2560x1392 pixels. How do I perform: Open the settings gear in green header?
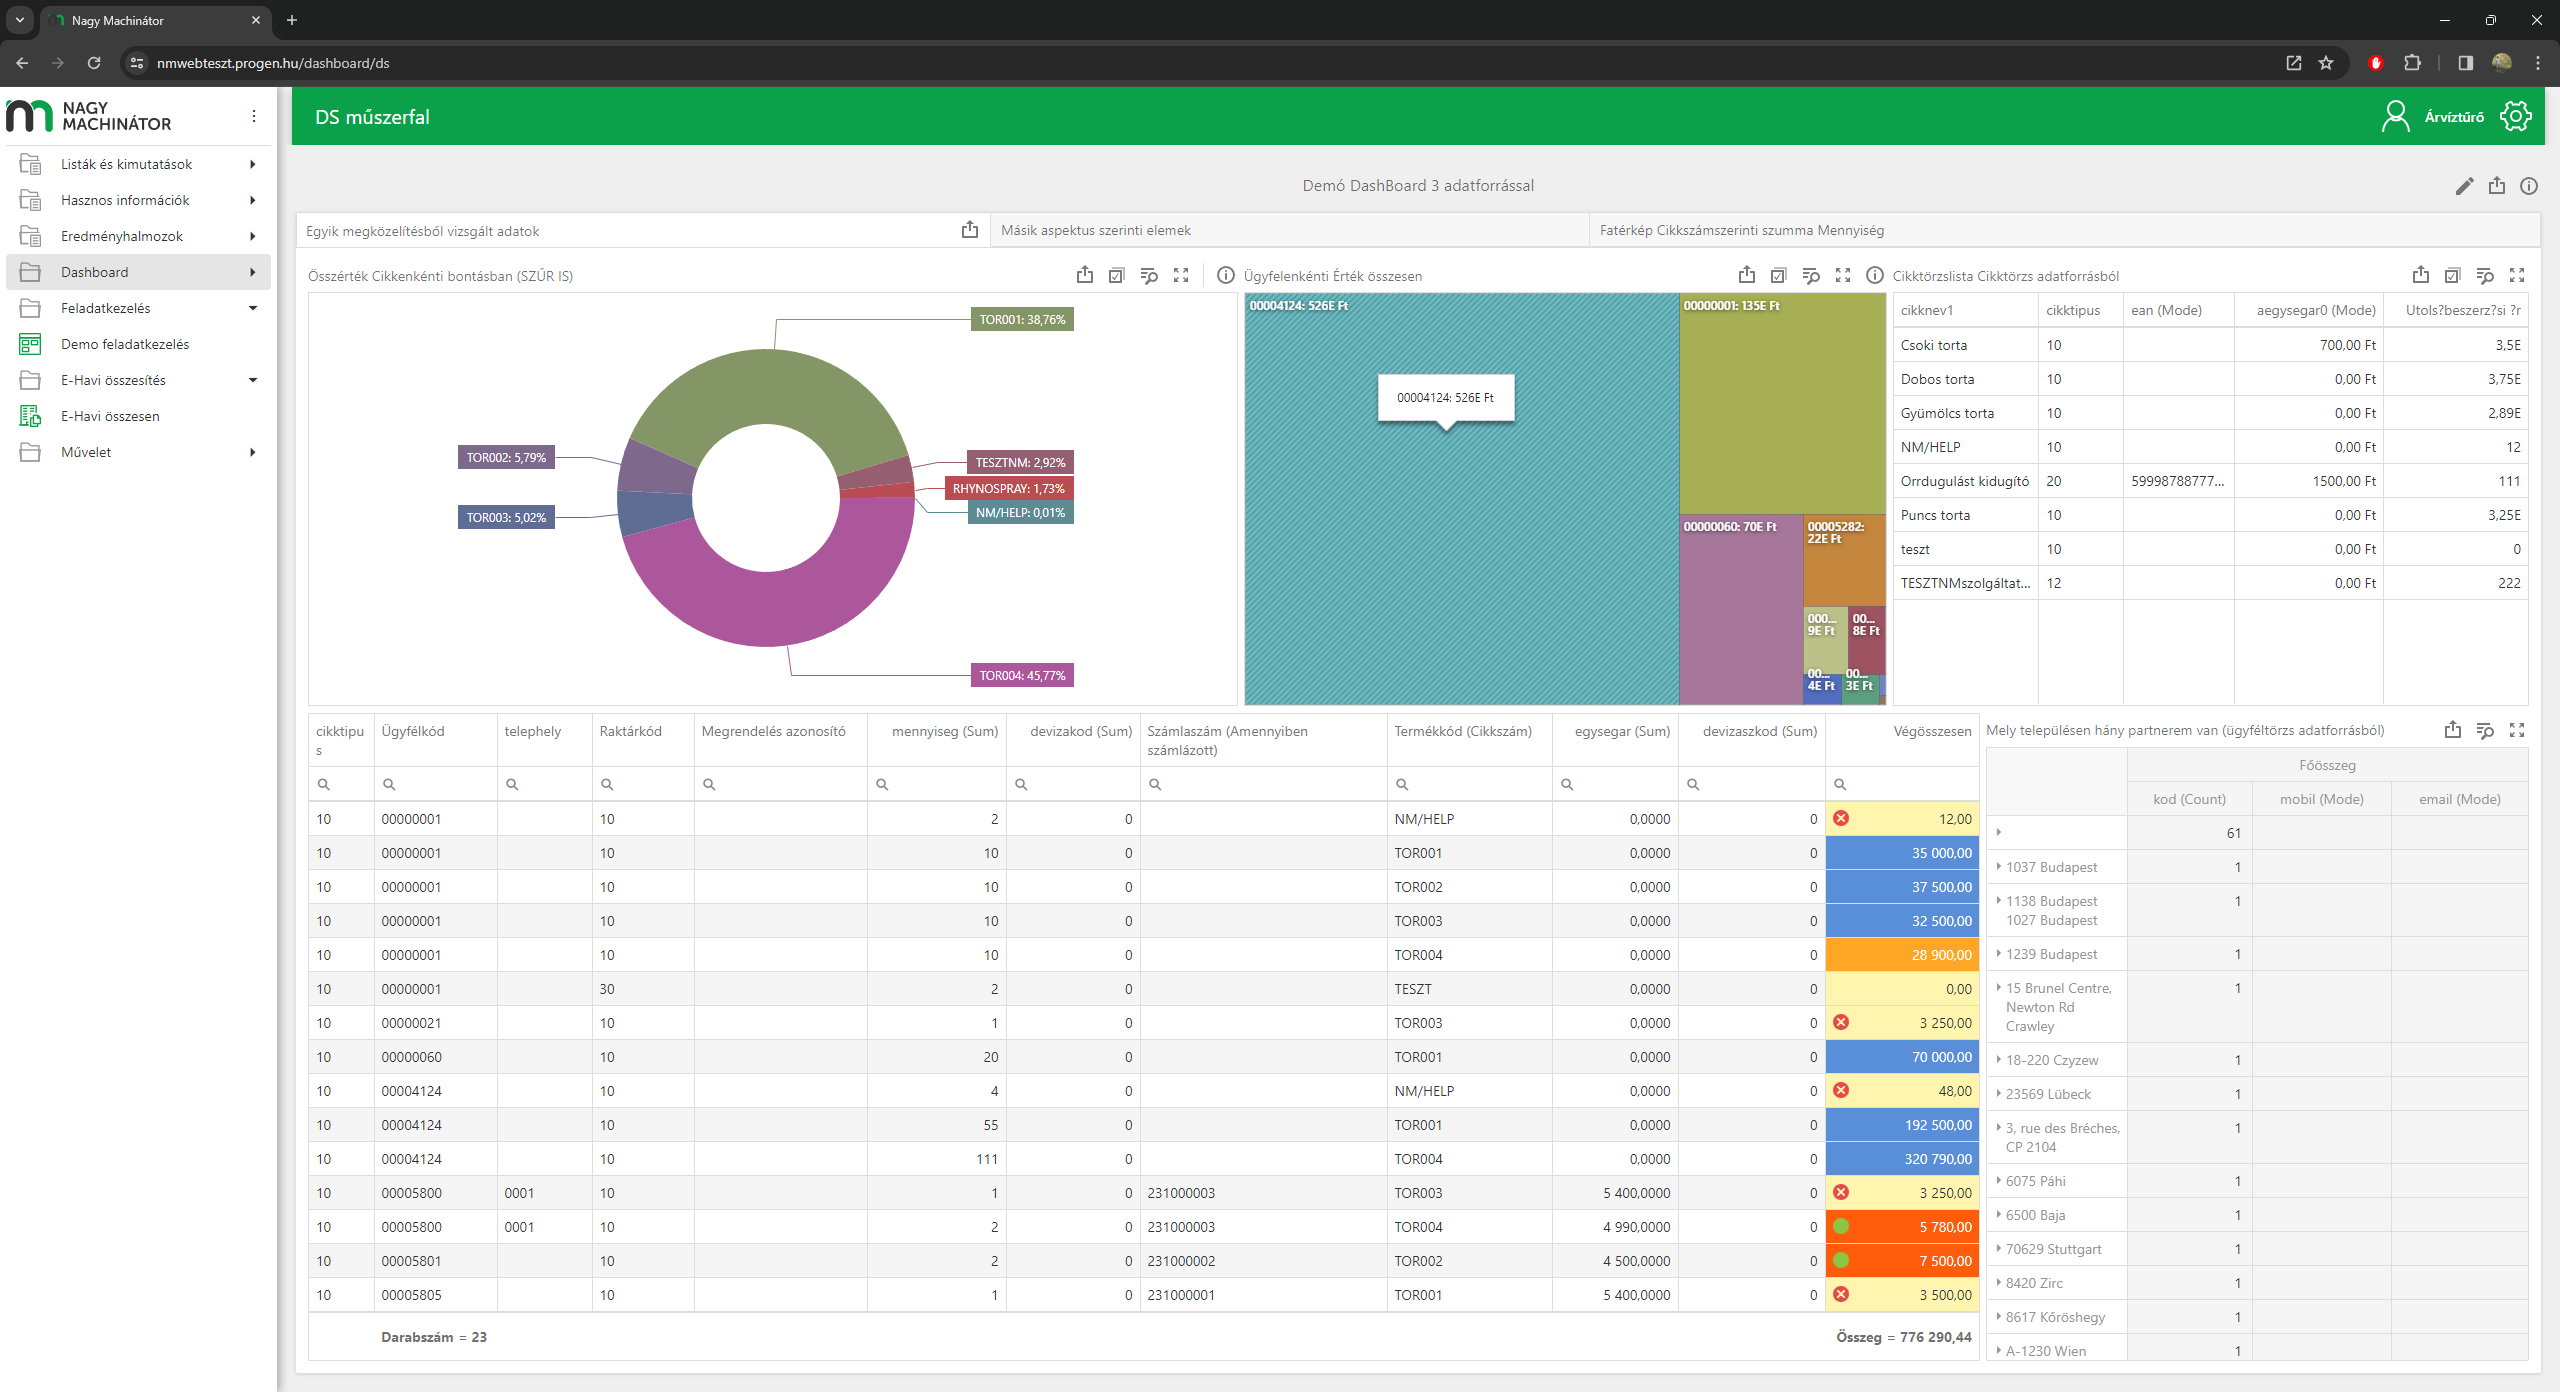coord(2516,116)
